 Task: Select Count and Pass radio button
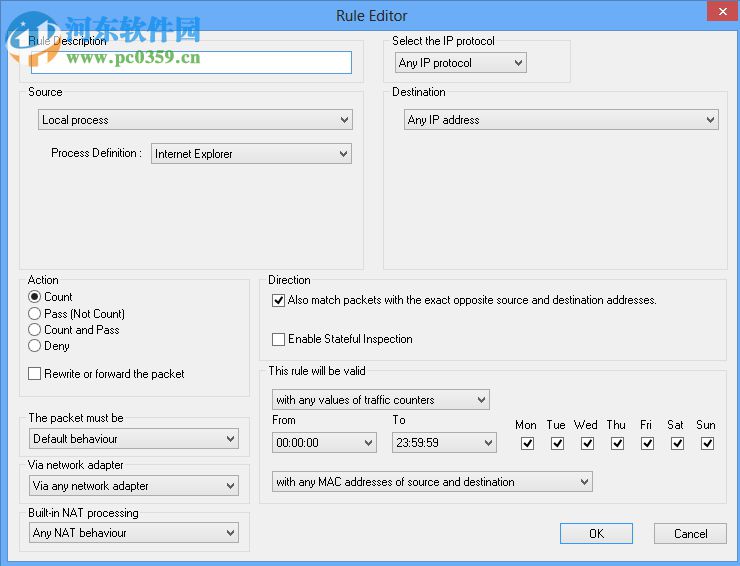coord(34,329)
